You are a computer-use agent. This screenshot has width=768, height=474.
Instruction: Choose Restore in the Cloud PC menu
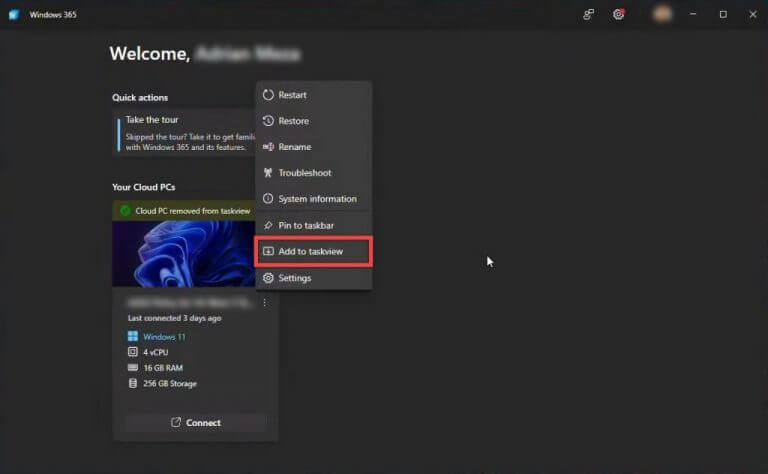coord(313,121)
